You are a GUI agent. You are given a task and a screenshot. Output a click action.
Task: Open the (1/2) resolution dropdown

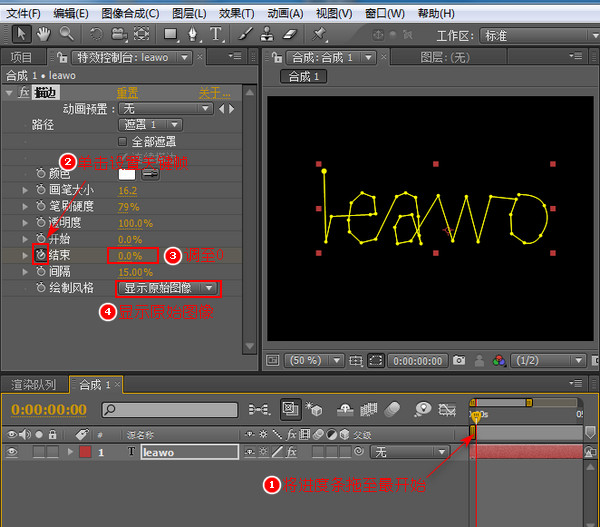548,361
